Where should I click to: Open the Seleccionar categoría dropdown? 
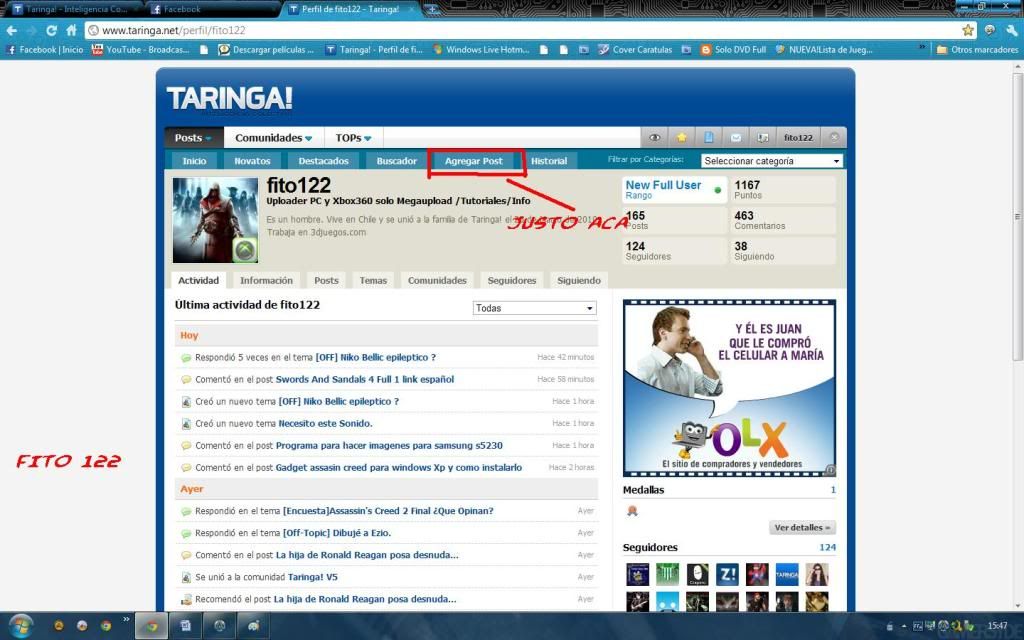pos(772,161)
